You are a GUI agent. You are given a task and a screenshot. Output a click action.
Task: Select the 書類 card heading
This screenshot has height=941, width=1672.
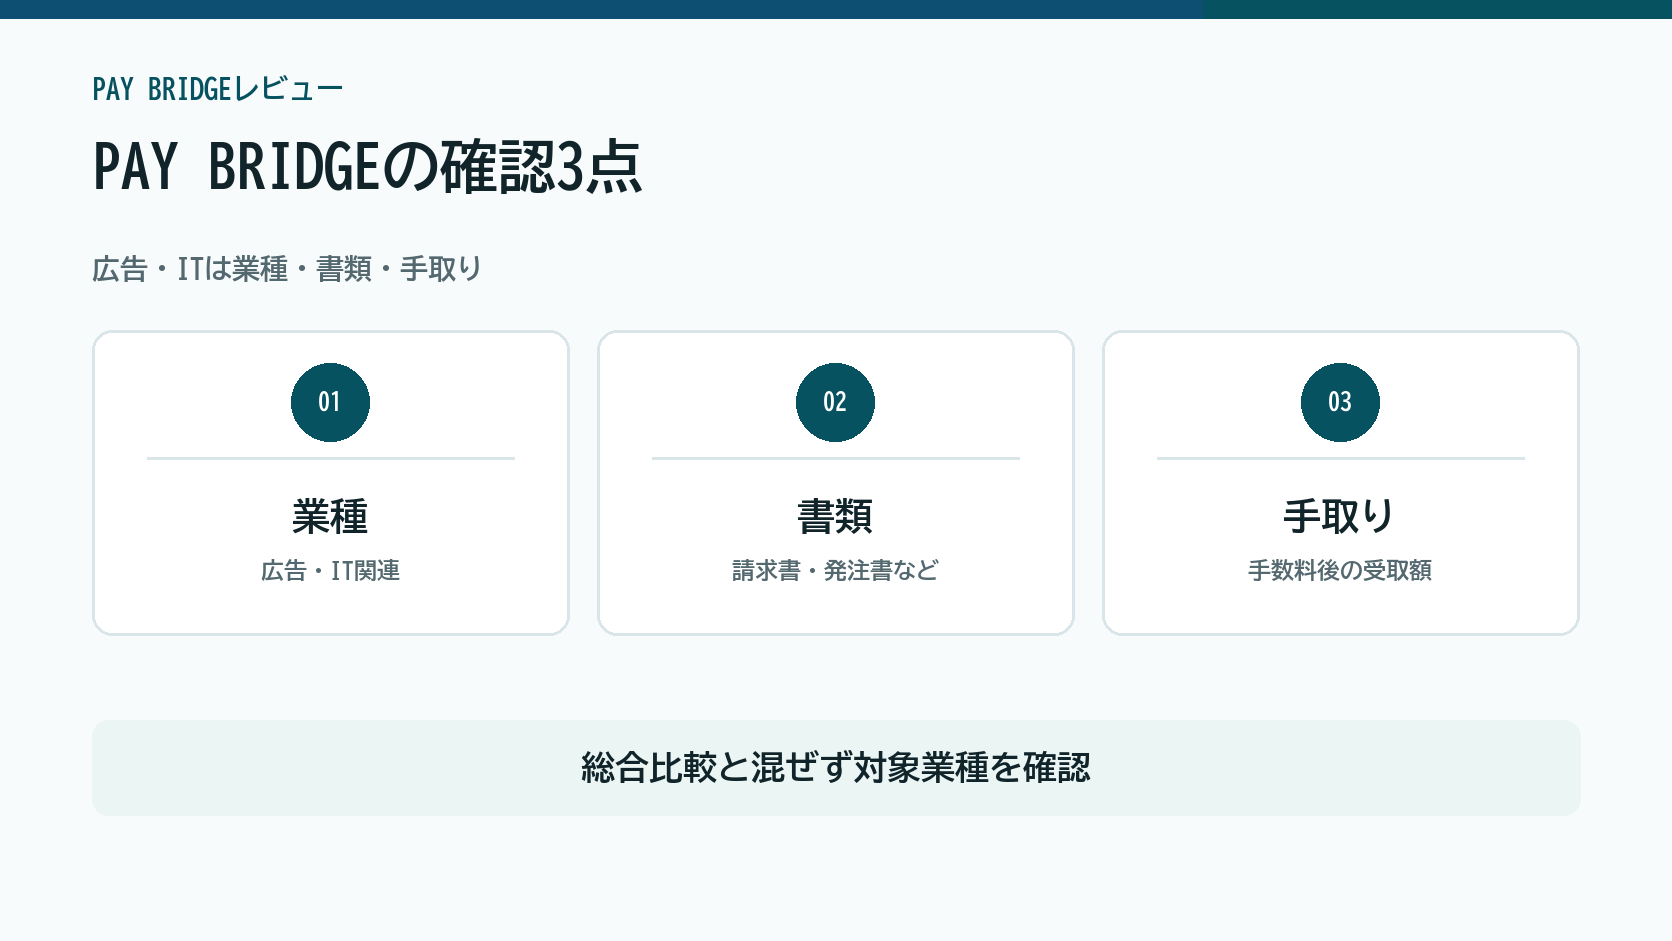[x=835, y=517]
